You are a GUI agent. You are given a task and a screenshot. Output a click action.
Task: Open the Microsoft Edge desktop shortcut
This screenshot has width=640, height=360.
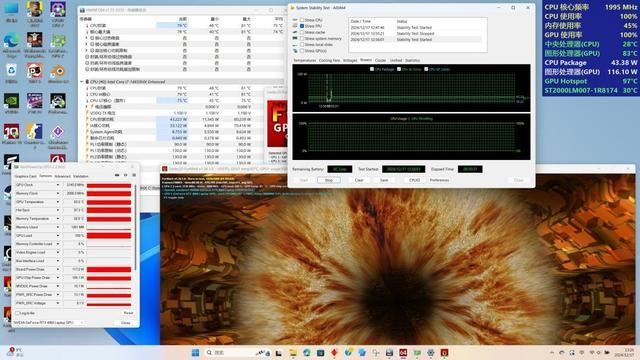click(x=11, y=45)
